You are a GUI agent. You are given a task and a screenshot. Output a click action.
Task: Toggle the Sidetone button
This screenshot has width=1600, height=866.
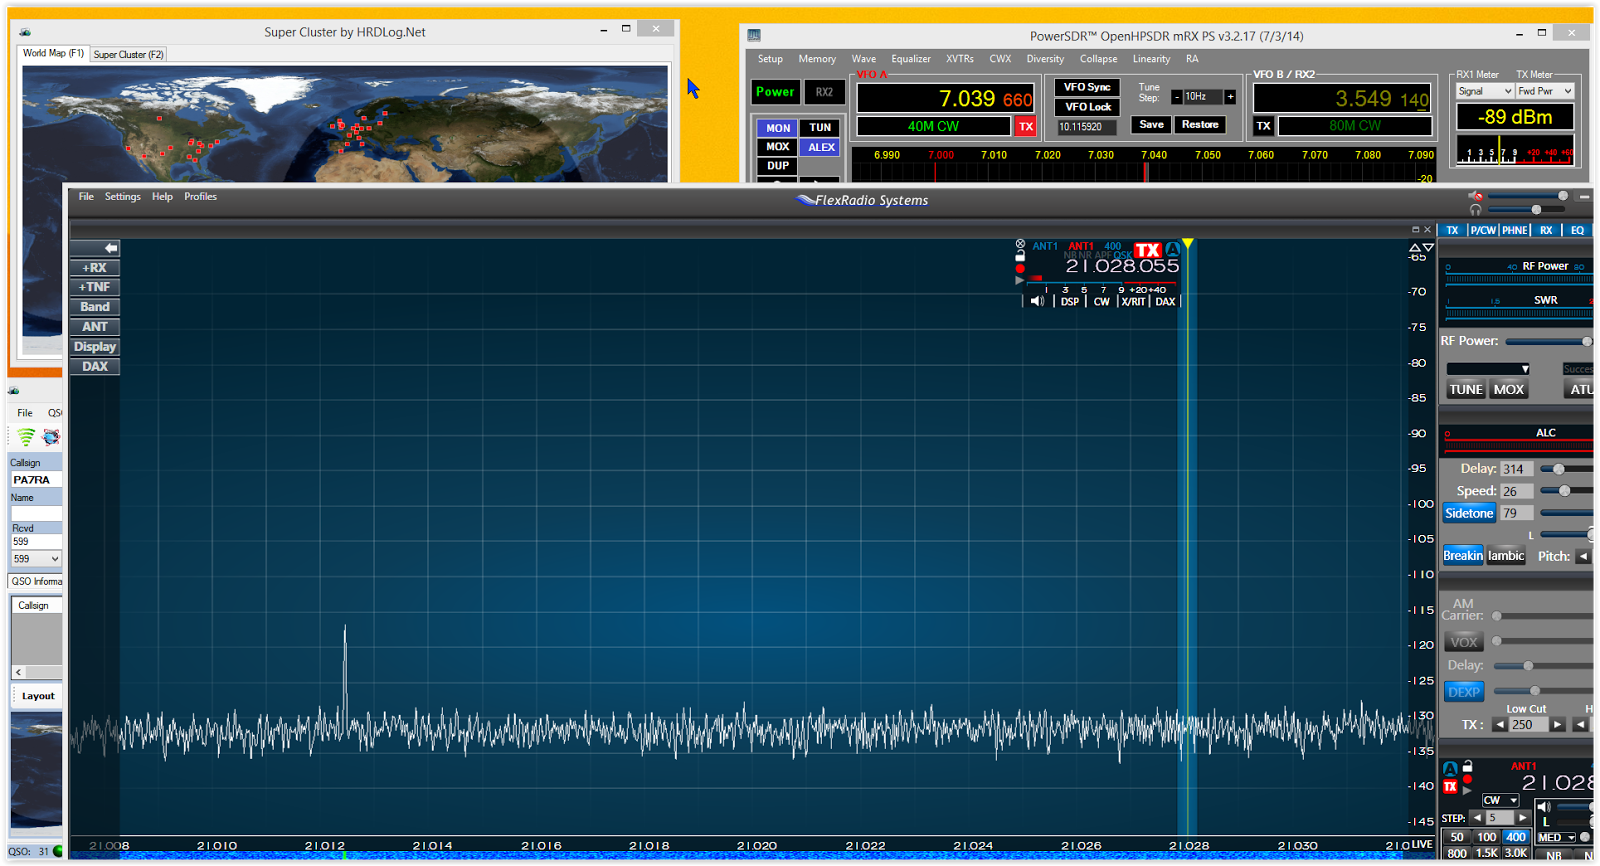click(x=1469, y=513)
